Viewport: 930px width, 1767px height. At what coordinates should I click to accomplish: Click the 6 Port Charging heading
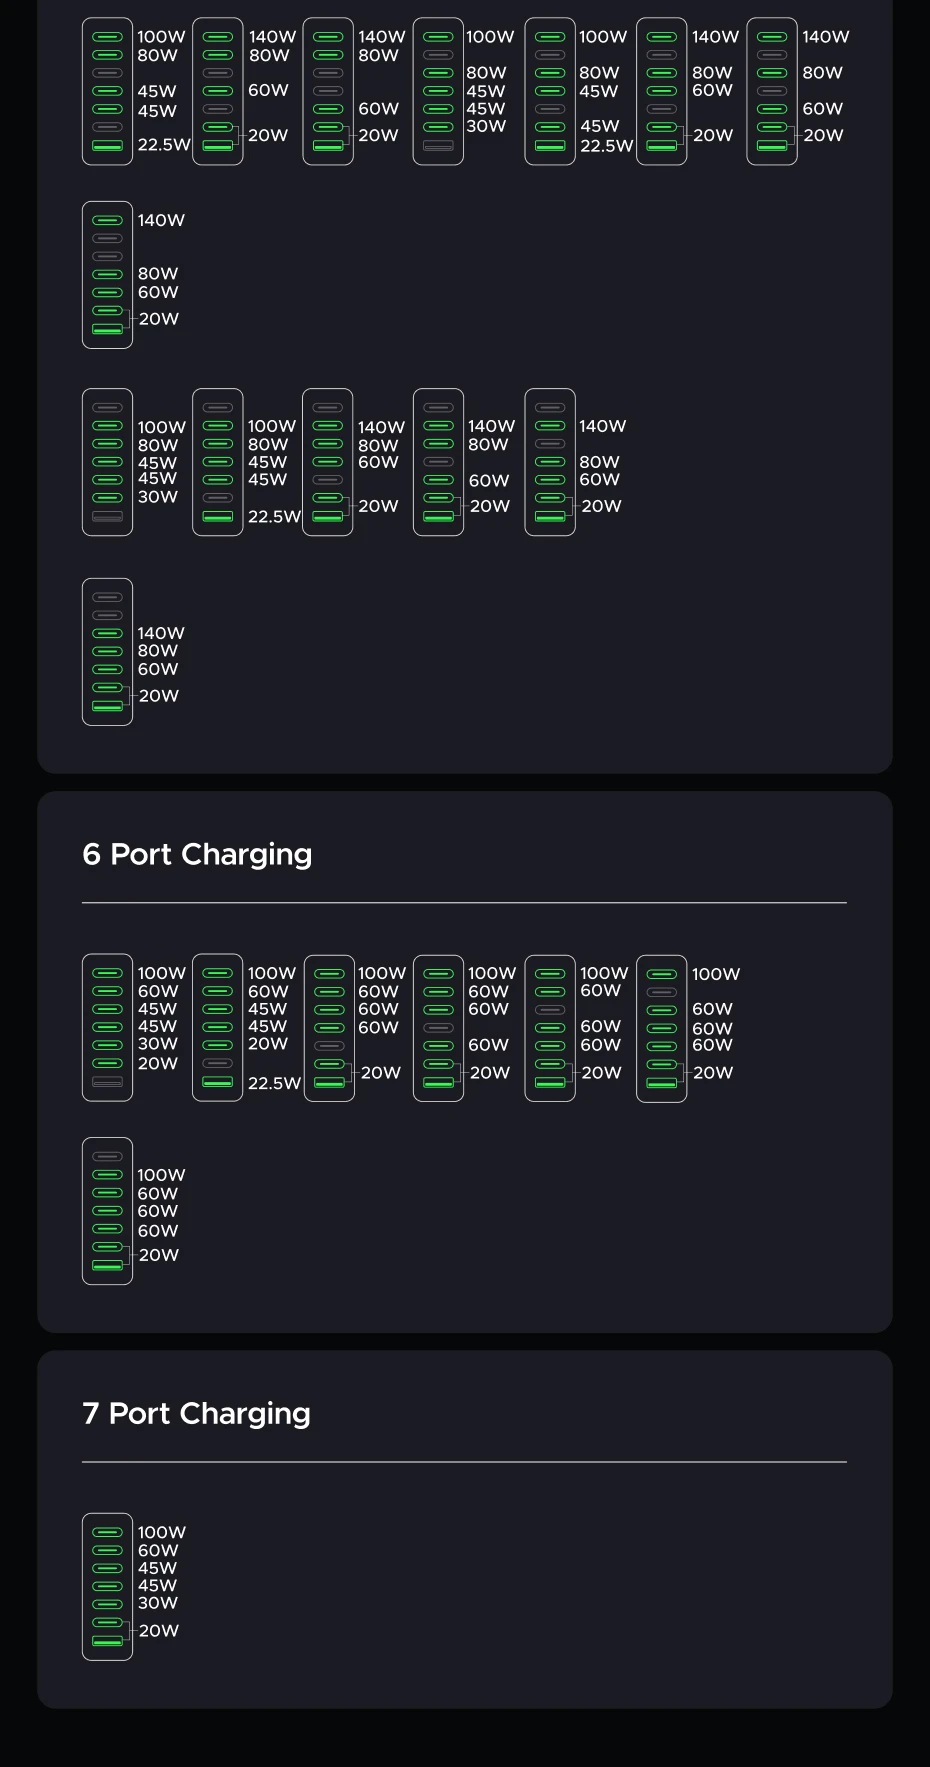197,854
